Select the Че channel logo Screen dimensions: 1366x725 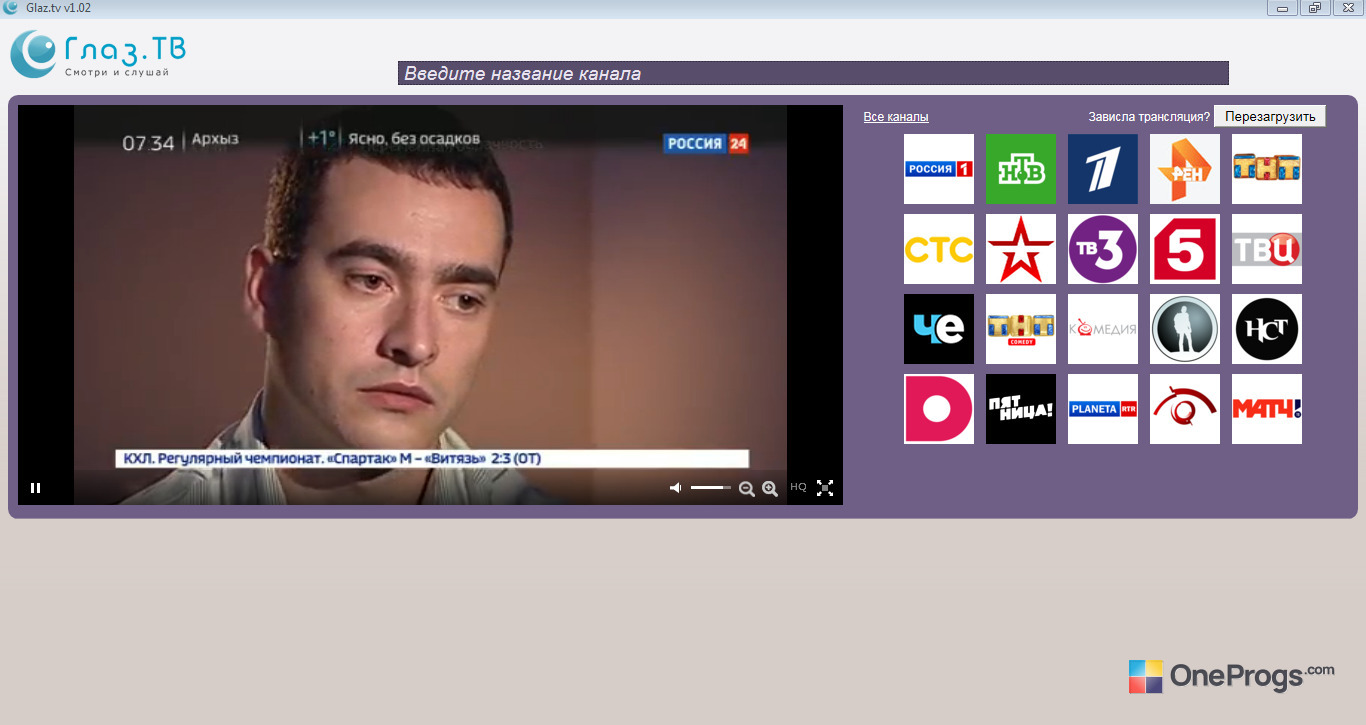[938, 329]
